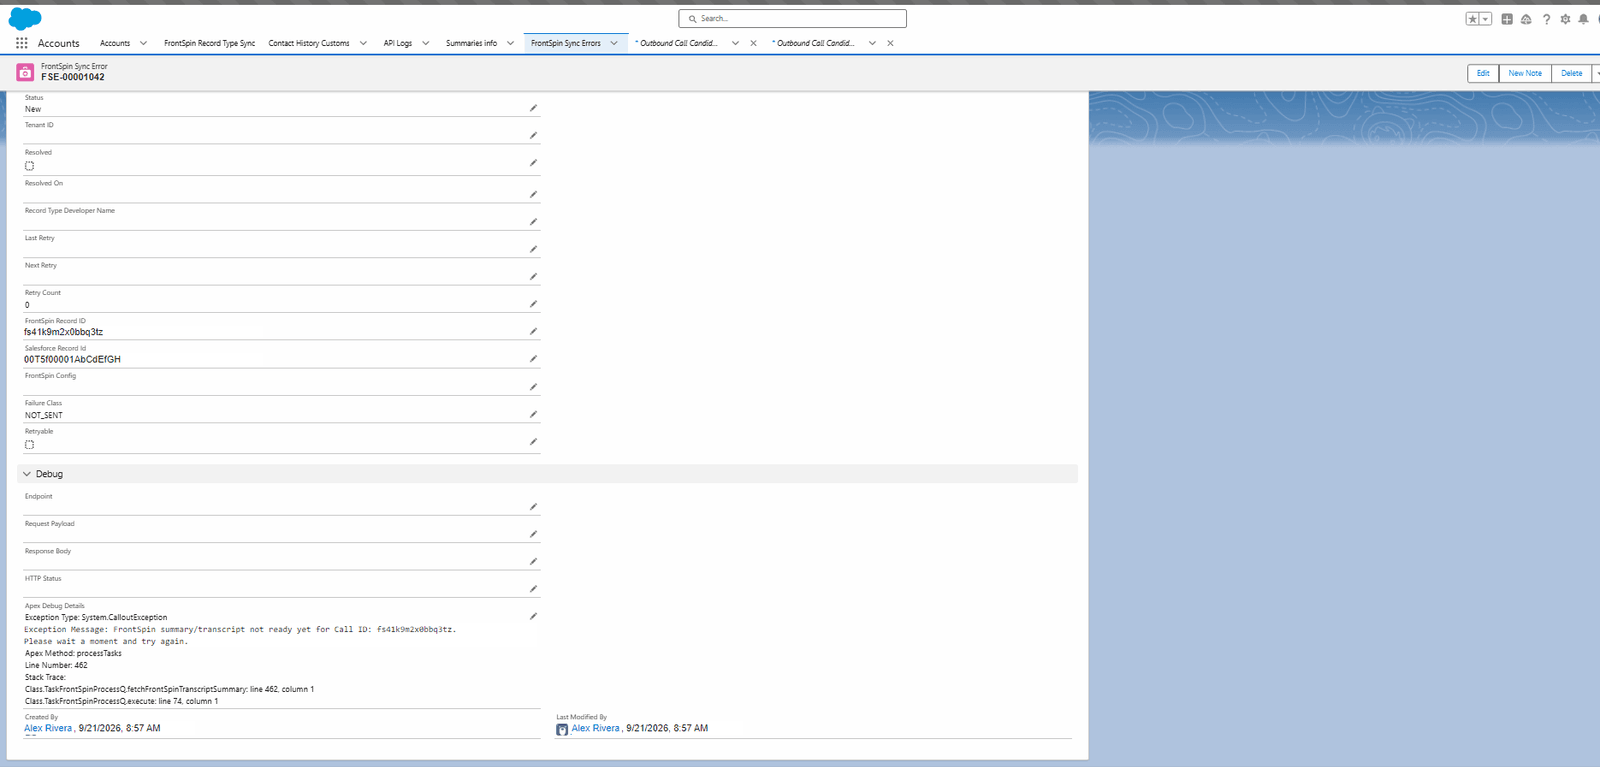Click the Edit button
This screenshot has height=767, width=1600.
[1483, 73]
